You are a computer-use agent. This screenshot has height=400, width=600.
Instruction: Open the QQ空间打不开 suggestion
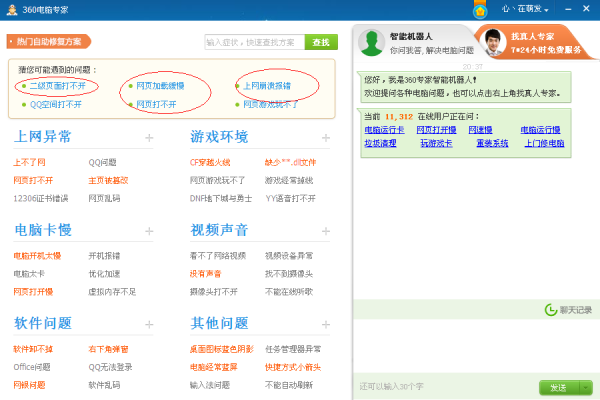(x=56, y=104)
